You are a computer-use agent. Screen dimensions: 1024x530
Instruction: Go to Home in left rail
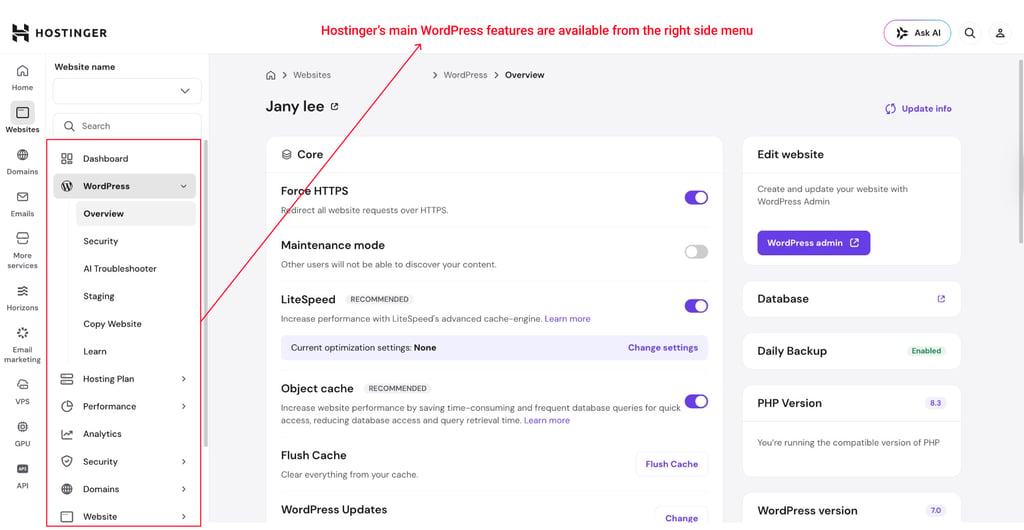[x=22, y=77]
